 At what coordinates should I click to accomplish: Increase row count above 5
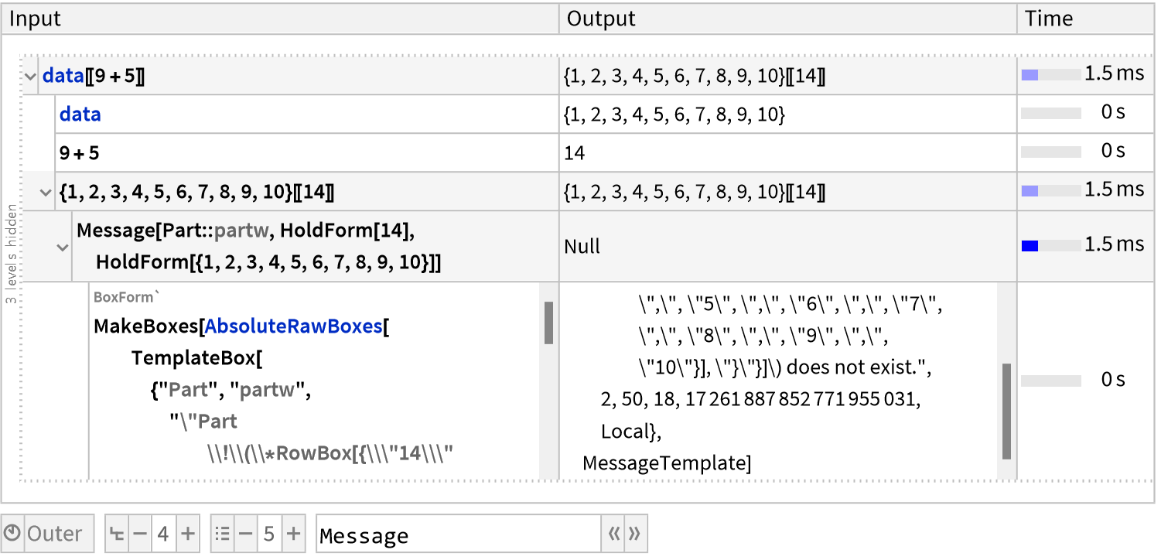click(292, 534)
